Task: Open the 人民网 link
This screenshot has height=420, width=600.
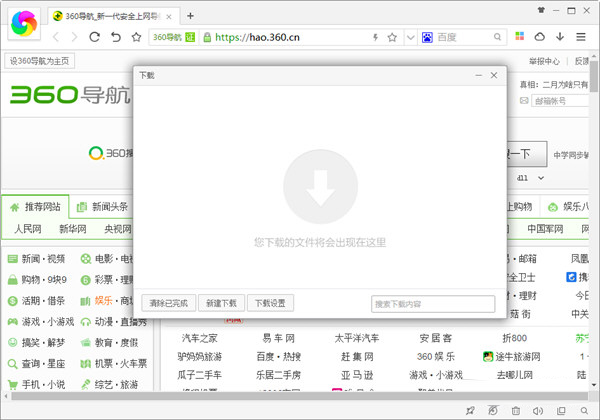Action: [x=28, y=229]
